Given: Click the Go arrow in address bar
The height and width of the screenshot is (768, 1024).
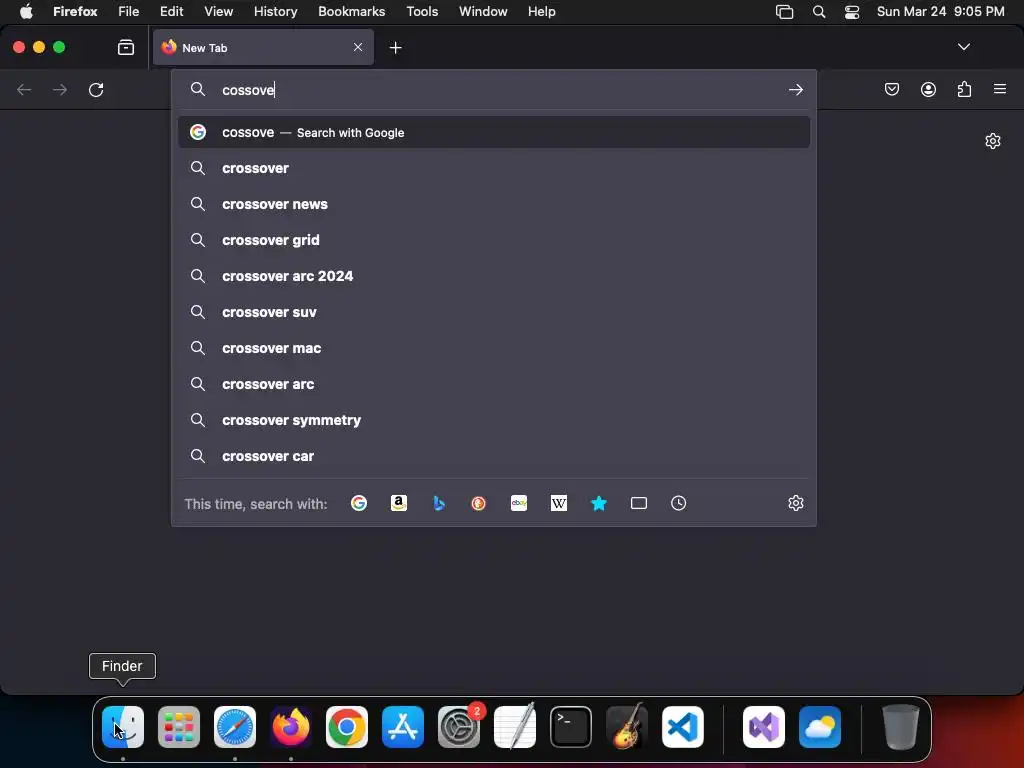Looking at the screenshot, I should pyautogui.click(x=795, y=90).
